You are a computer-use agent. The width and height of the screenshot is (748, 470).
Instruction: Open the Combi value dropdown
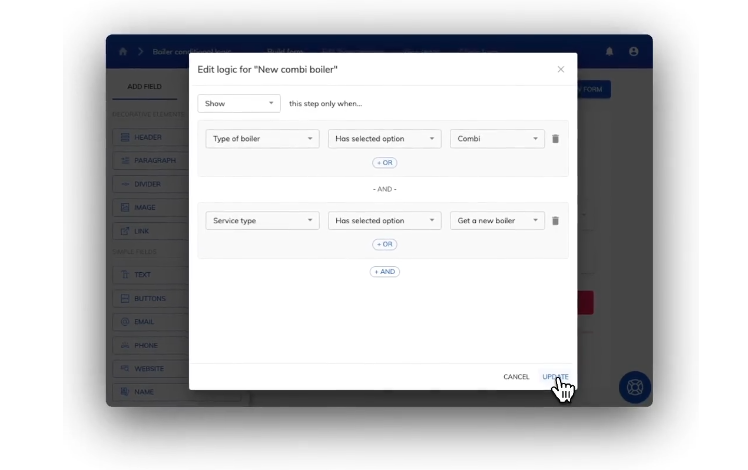click(497, 139)
